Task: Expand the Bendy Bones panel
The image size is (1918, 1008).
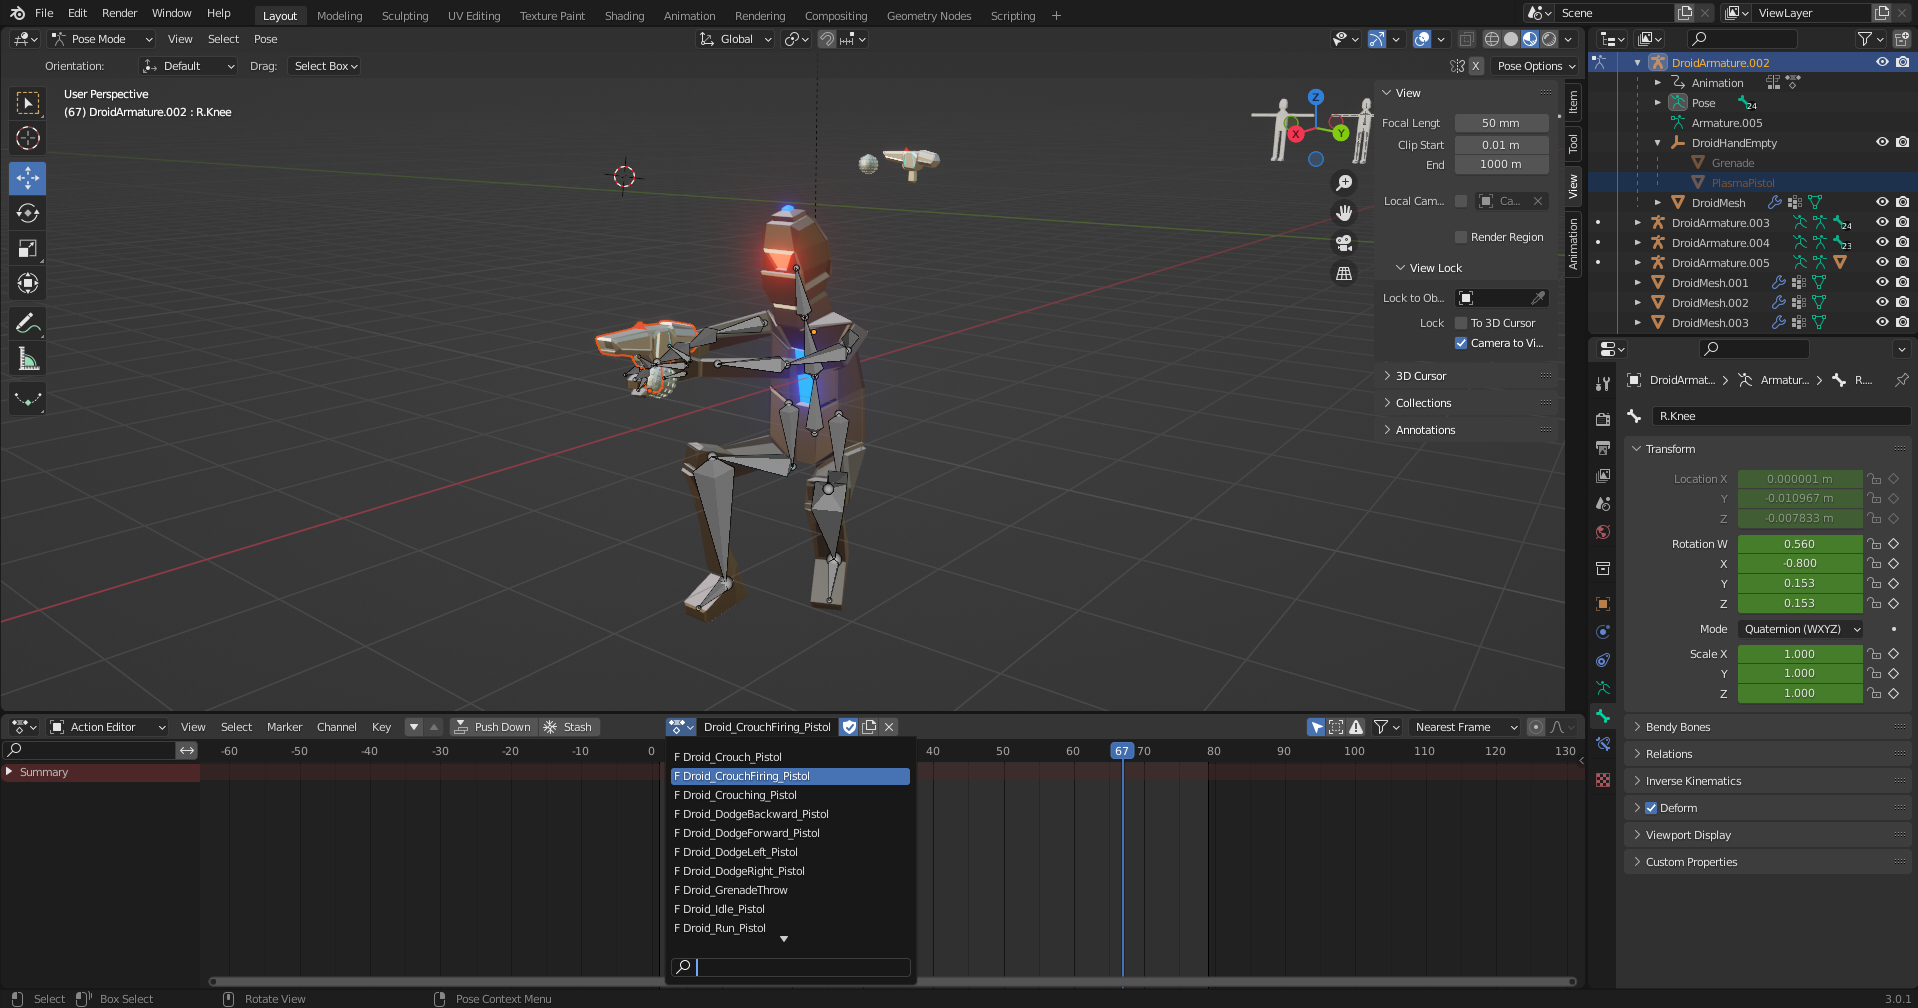Action: 1678,727
